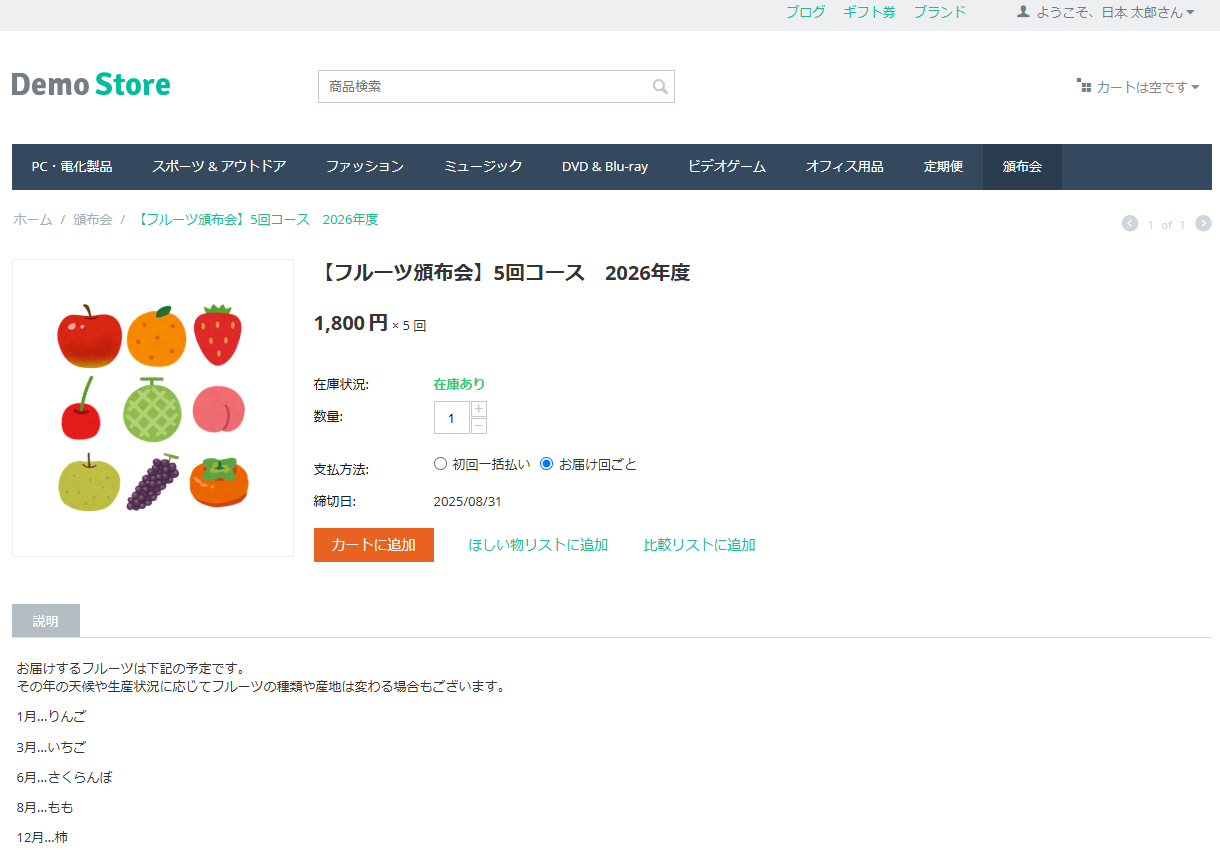Image resolution: width=1220 pixels, height=850 pixels.
Task: Click the cart grid icon
Action: point(1084,86)
